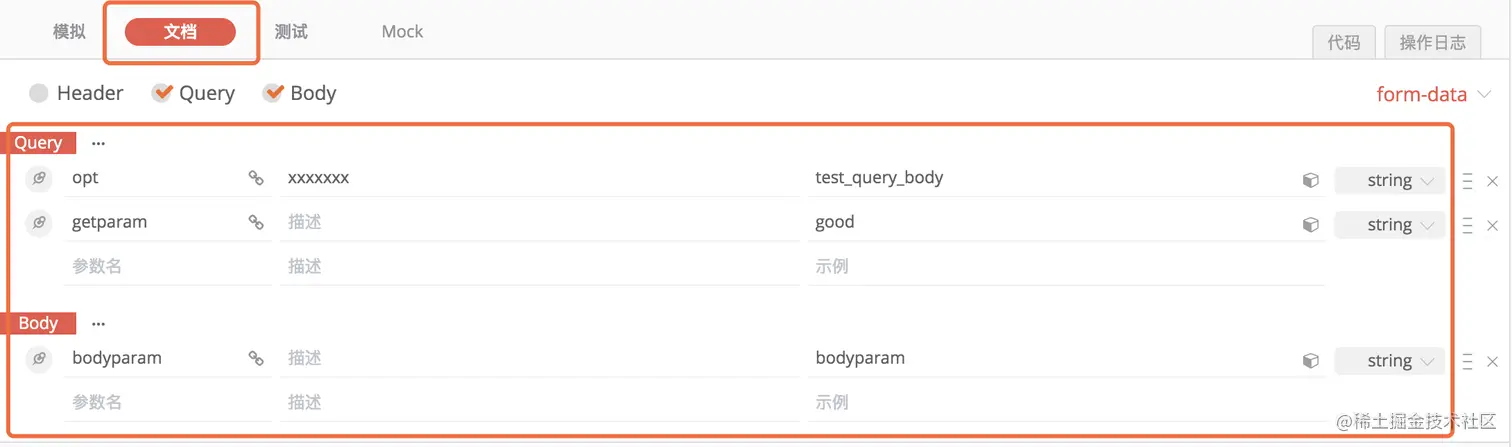Open the ellipsis menu next to Body label
Viewport: 1512px width, 447px height.
pos(98,324)
